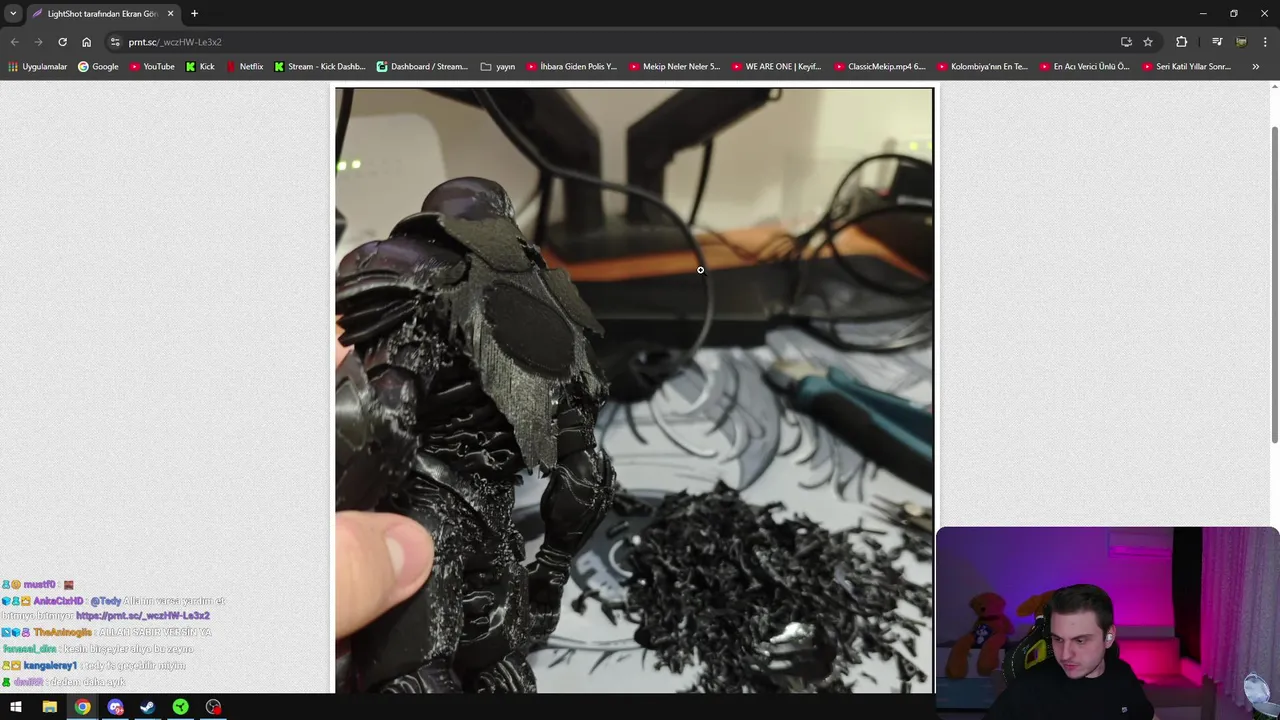Show the hidden bookmarks overflow chevron
The image size is (1280, 720).
point(1255,67)
